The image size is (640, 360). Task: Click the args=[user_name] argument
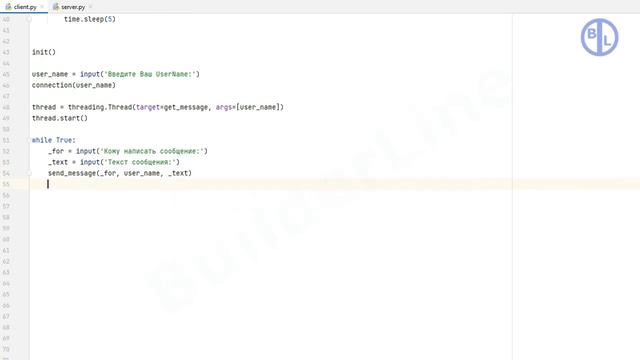pyautogui.click(x=248, y=107)
